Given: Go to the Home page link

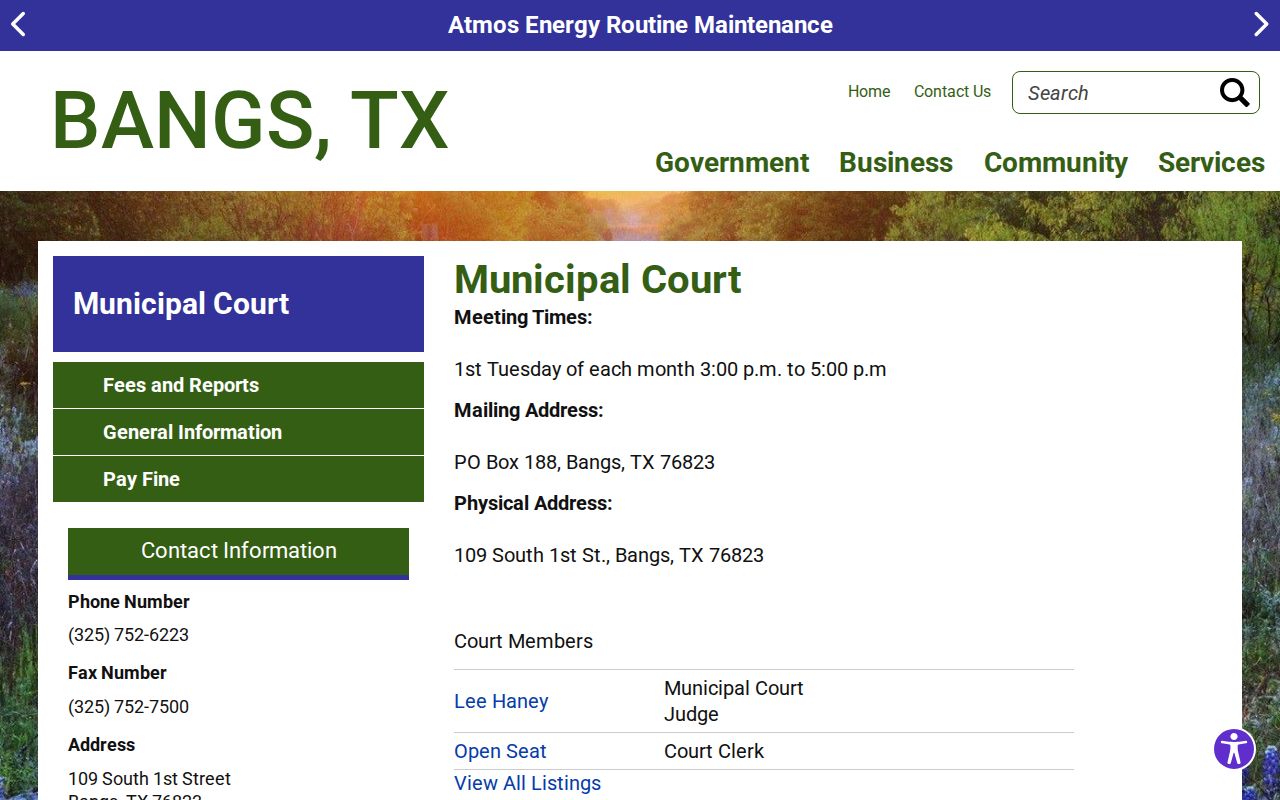Looking at the screenshot, I should (x=869, y=91).
